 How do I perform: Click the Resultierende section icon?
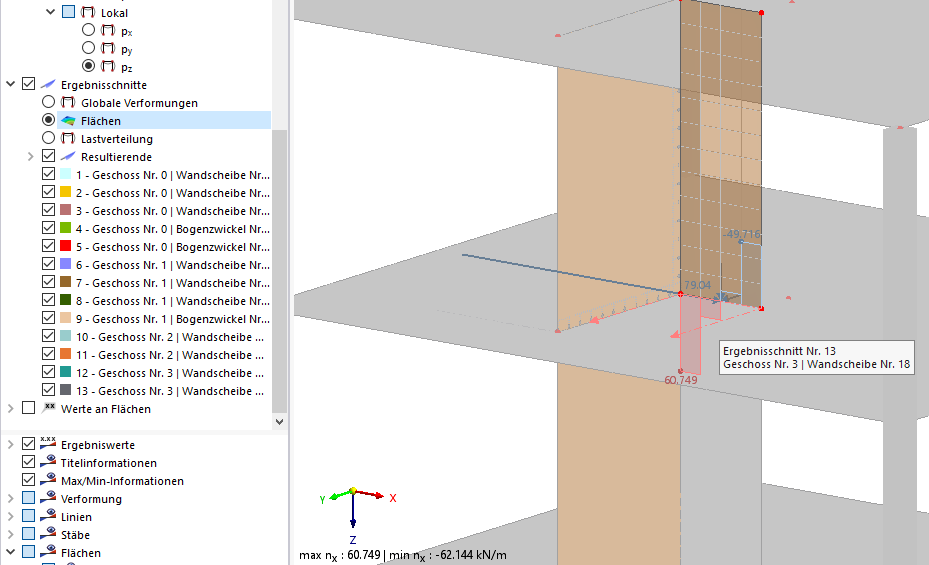[x=68, y=156]
